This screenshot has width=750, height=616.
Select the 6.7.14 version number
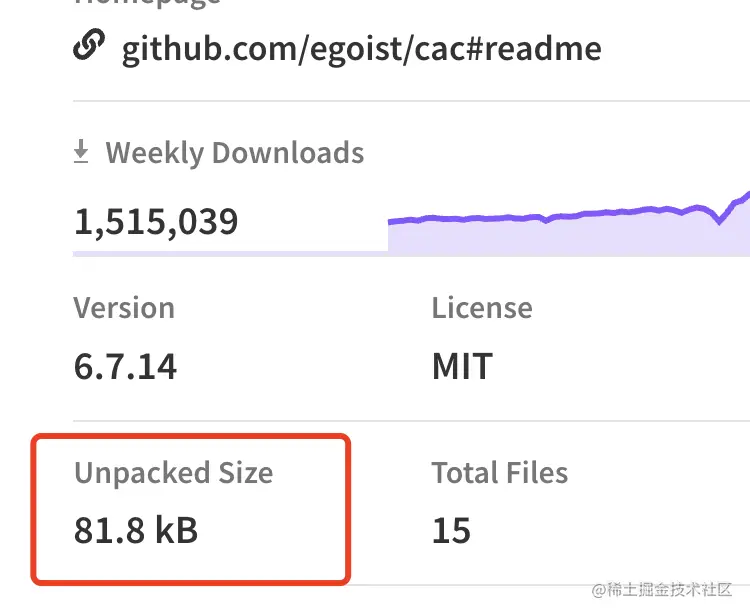(126, 366)
